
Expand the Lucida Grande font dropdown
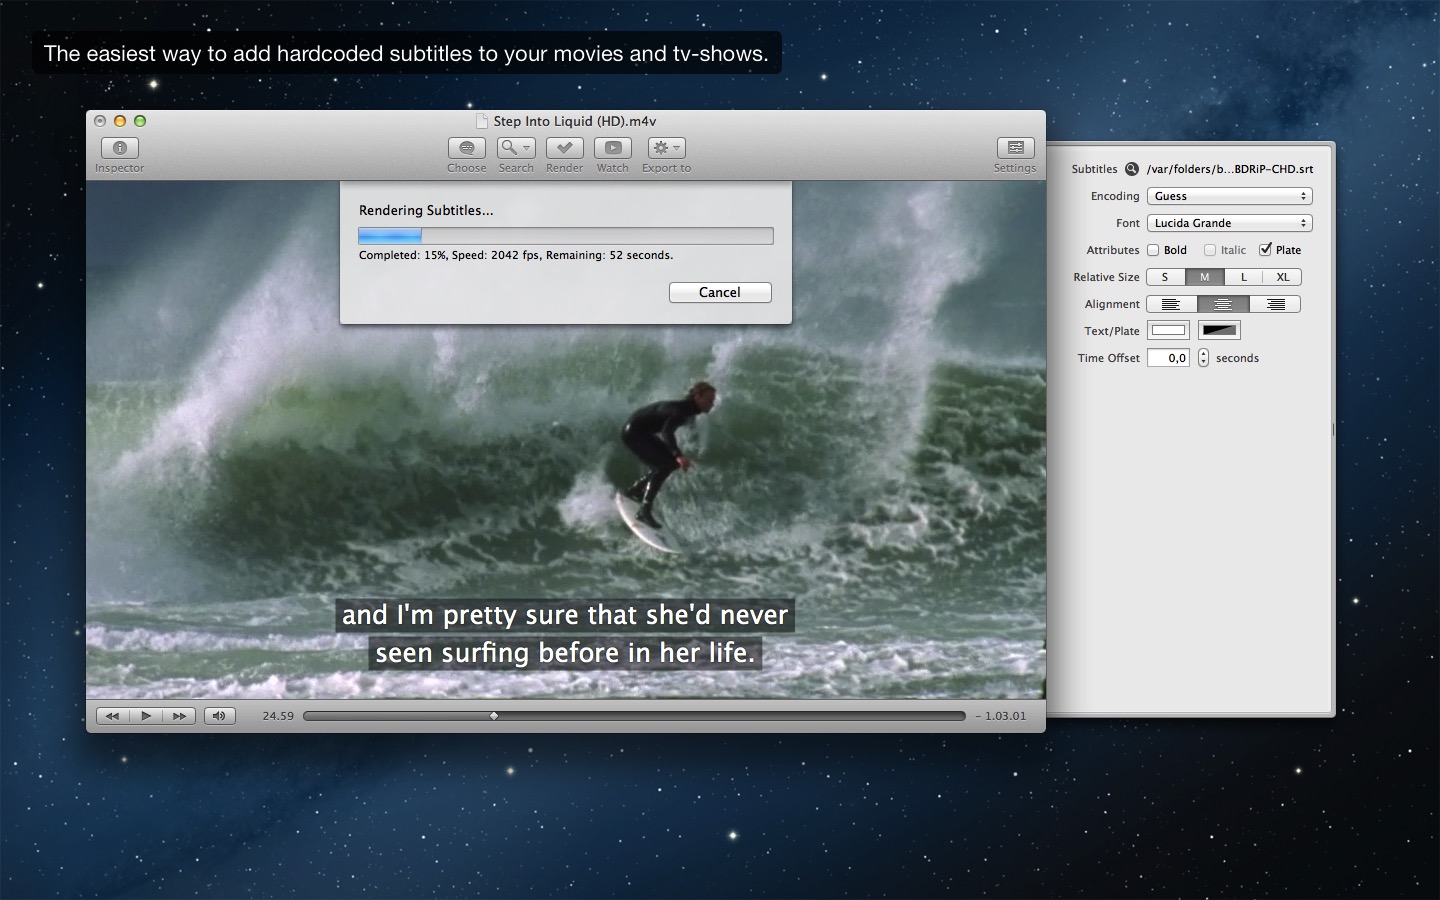[1229, 223]
